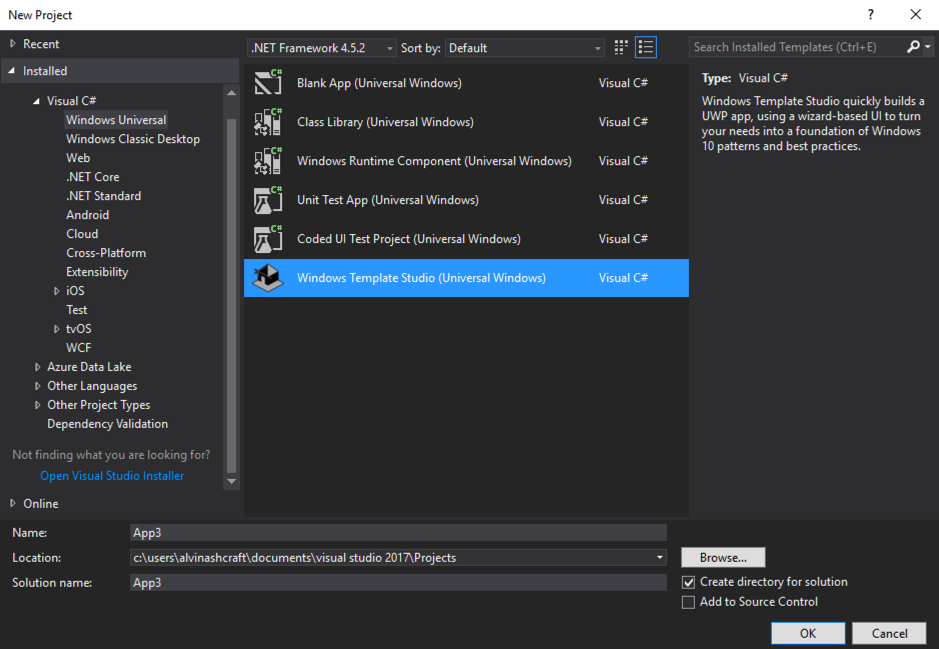Click the Windows Runtime Component template icon
Viewport: 939px width, 649px height.
[x=268, y=160]
